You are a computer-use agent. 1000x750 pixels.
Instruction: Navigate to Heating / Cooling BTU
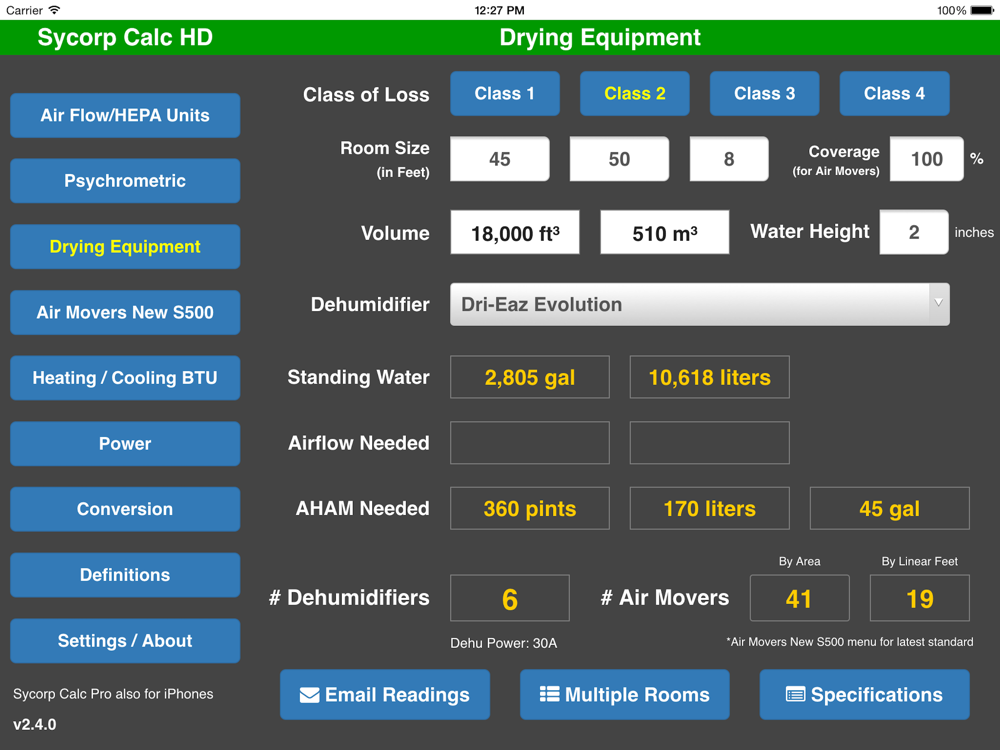(125, 378)
